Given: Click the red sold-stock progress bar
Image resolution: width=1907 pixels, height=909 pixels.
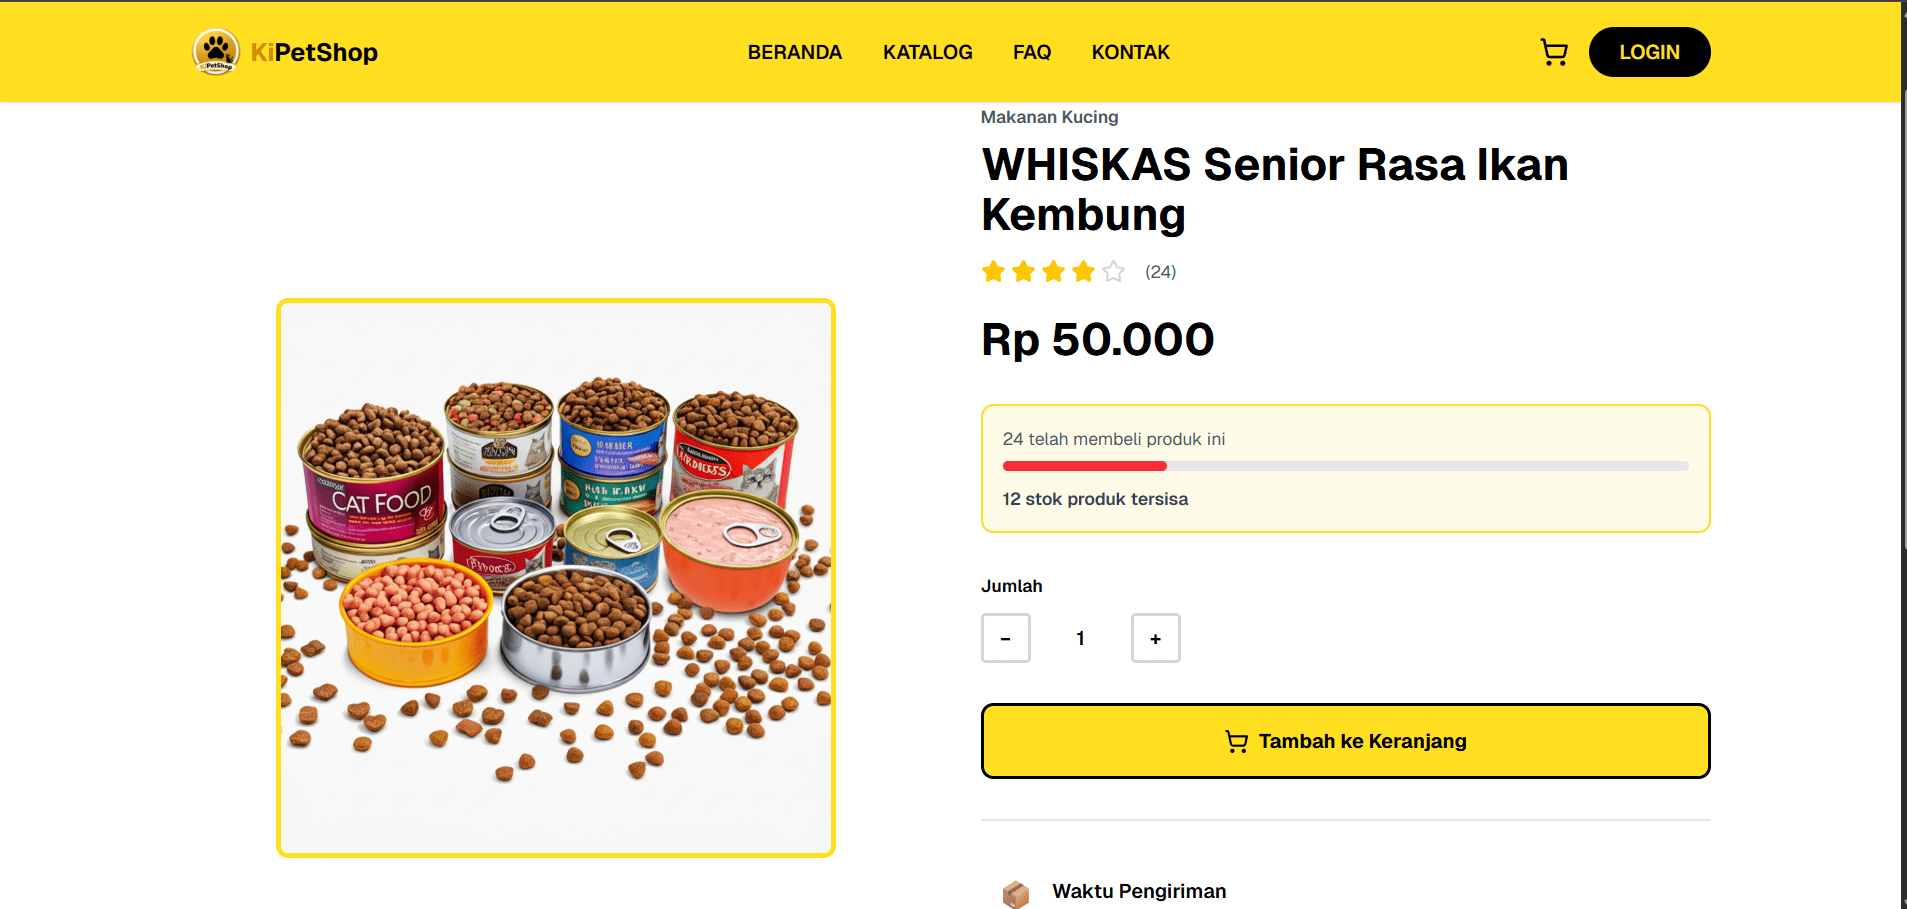Looking at the screenshot, I should click(x=1085, y=466).
